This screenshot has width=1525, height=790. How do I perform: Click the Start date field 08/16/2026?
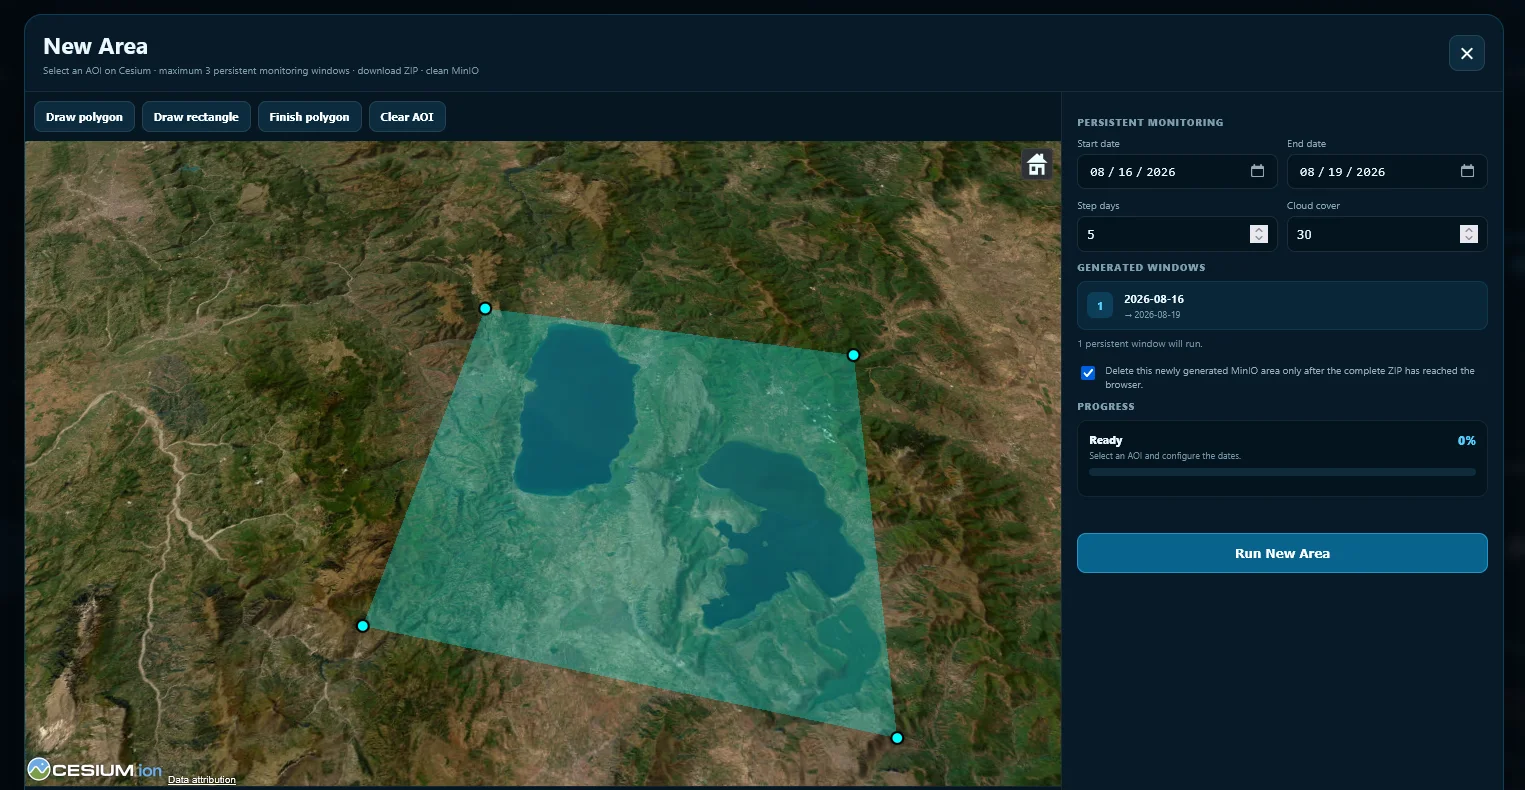tap(1177, 171)
